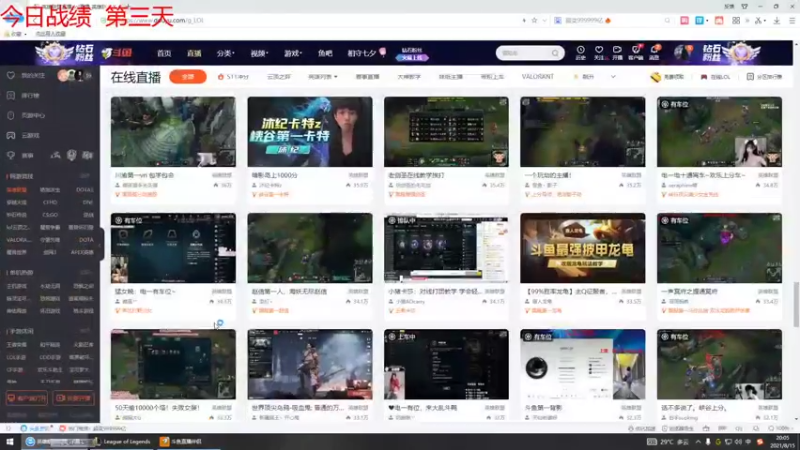Image resolution: width=800 pixels, height=450 pixels.
Task: Open the 直播 nav item
Action: pyautogui.click(x=194, y=53)
